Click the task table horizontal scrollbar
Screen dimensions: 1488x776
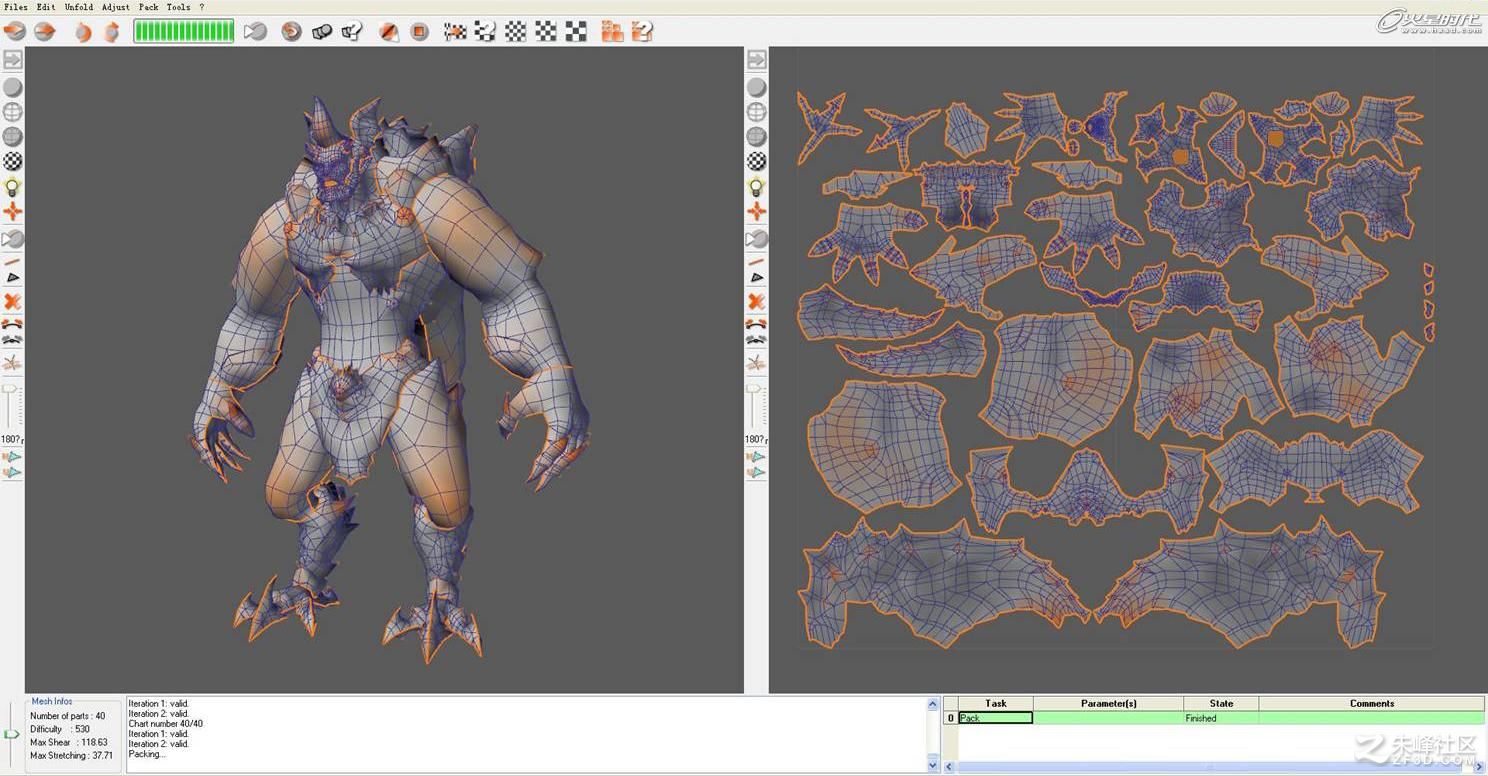(1214, 767)
